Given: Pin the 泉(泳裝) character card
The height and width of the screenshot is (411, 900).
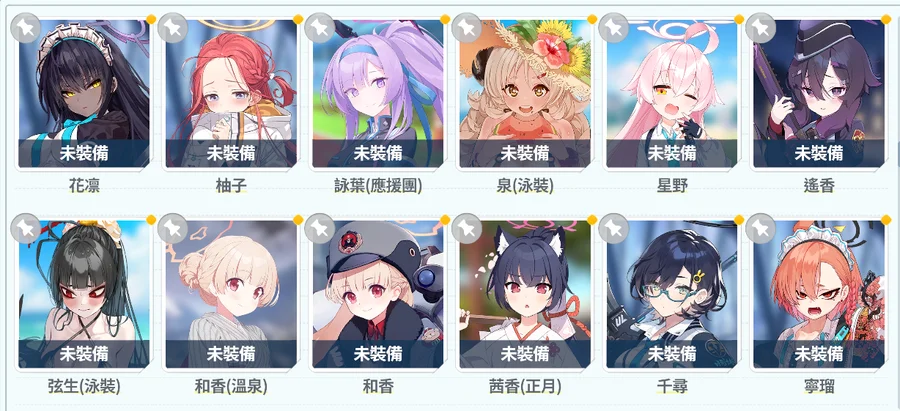Looking at the screenshot, I should (x=466, y=27).
